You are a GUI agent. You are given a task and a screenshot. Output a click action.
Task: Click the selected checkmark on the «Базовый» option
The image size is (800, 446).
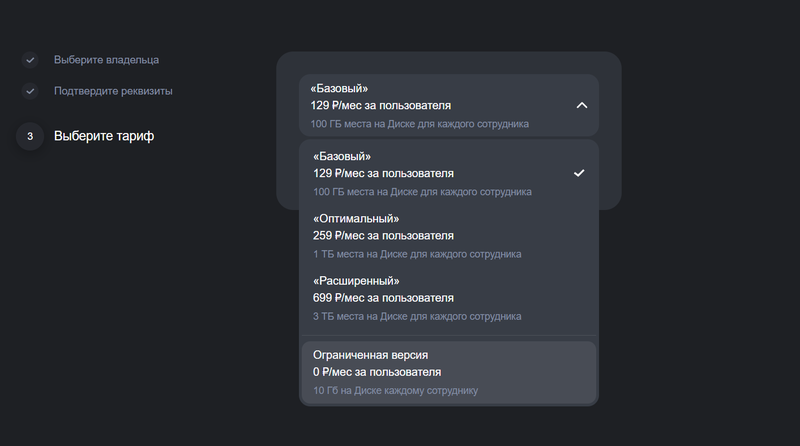point(579,173)
